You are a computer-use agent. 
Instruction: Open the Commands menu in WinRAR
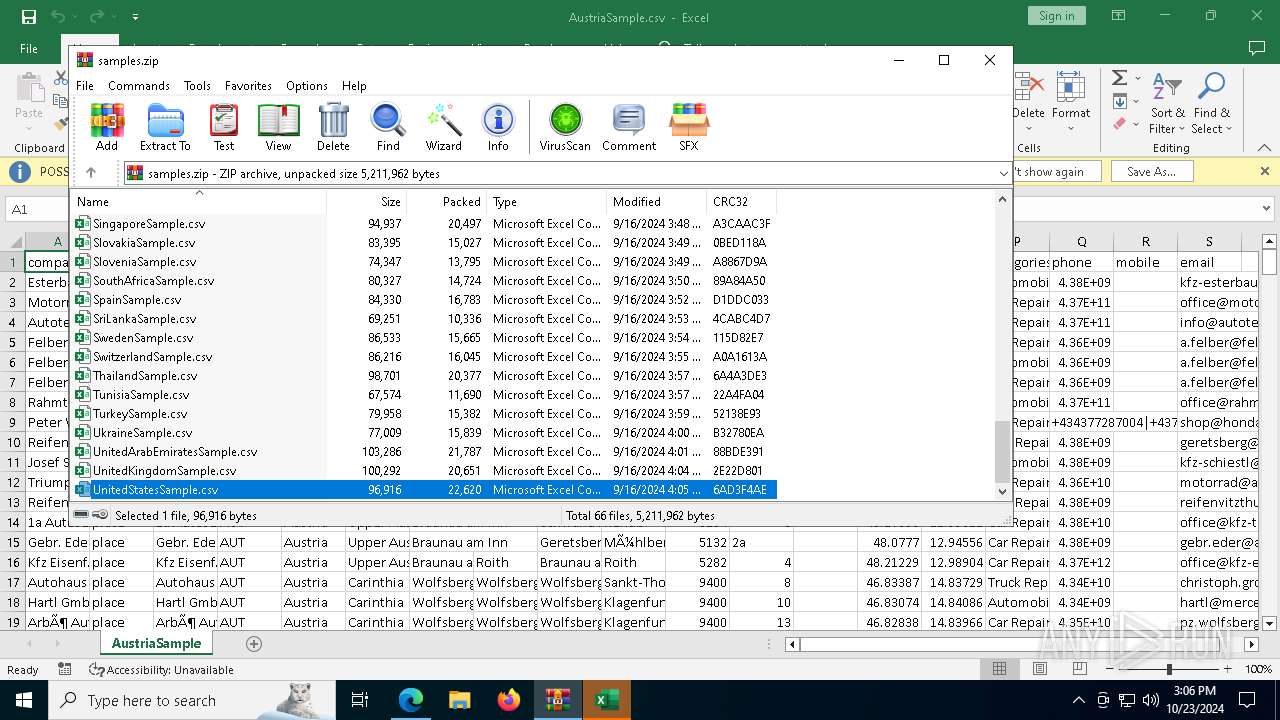pyautogui.click(x=139, y=86)
